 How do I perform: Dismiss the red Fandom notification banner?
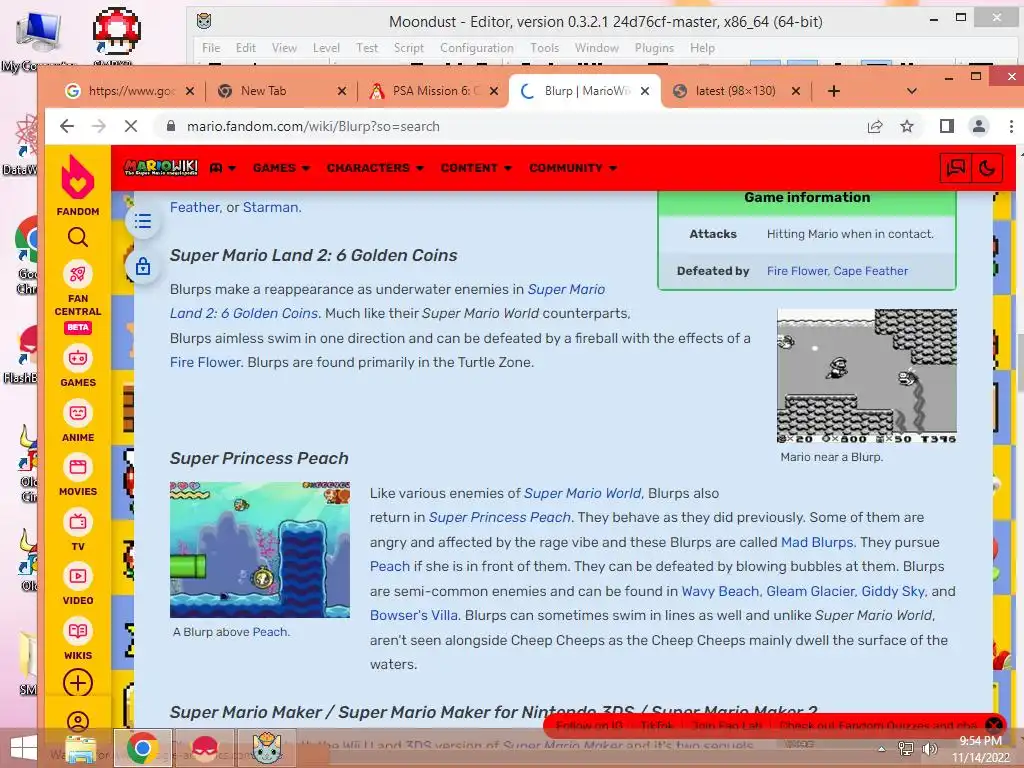point(993,725)
